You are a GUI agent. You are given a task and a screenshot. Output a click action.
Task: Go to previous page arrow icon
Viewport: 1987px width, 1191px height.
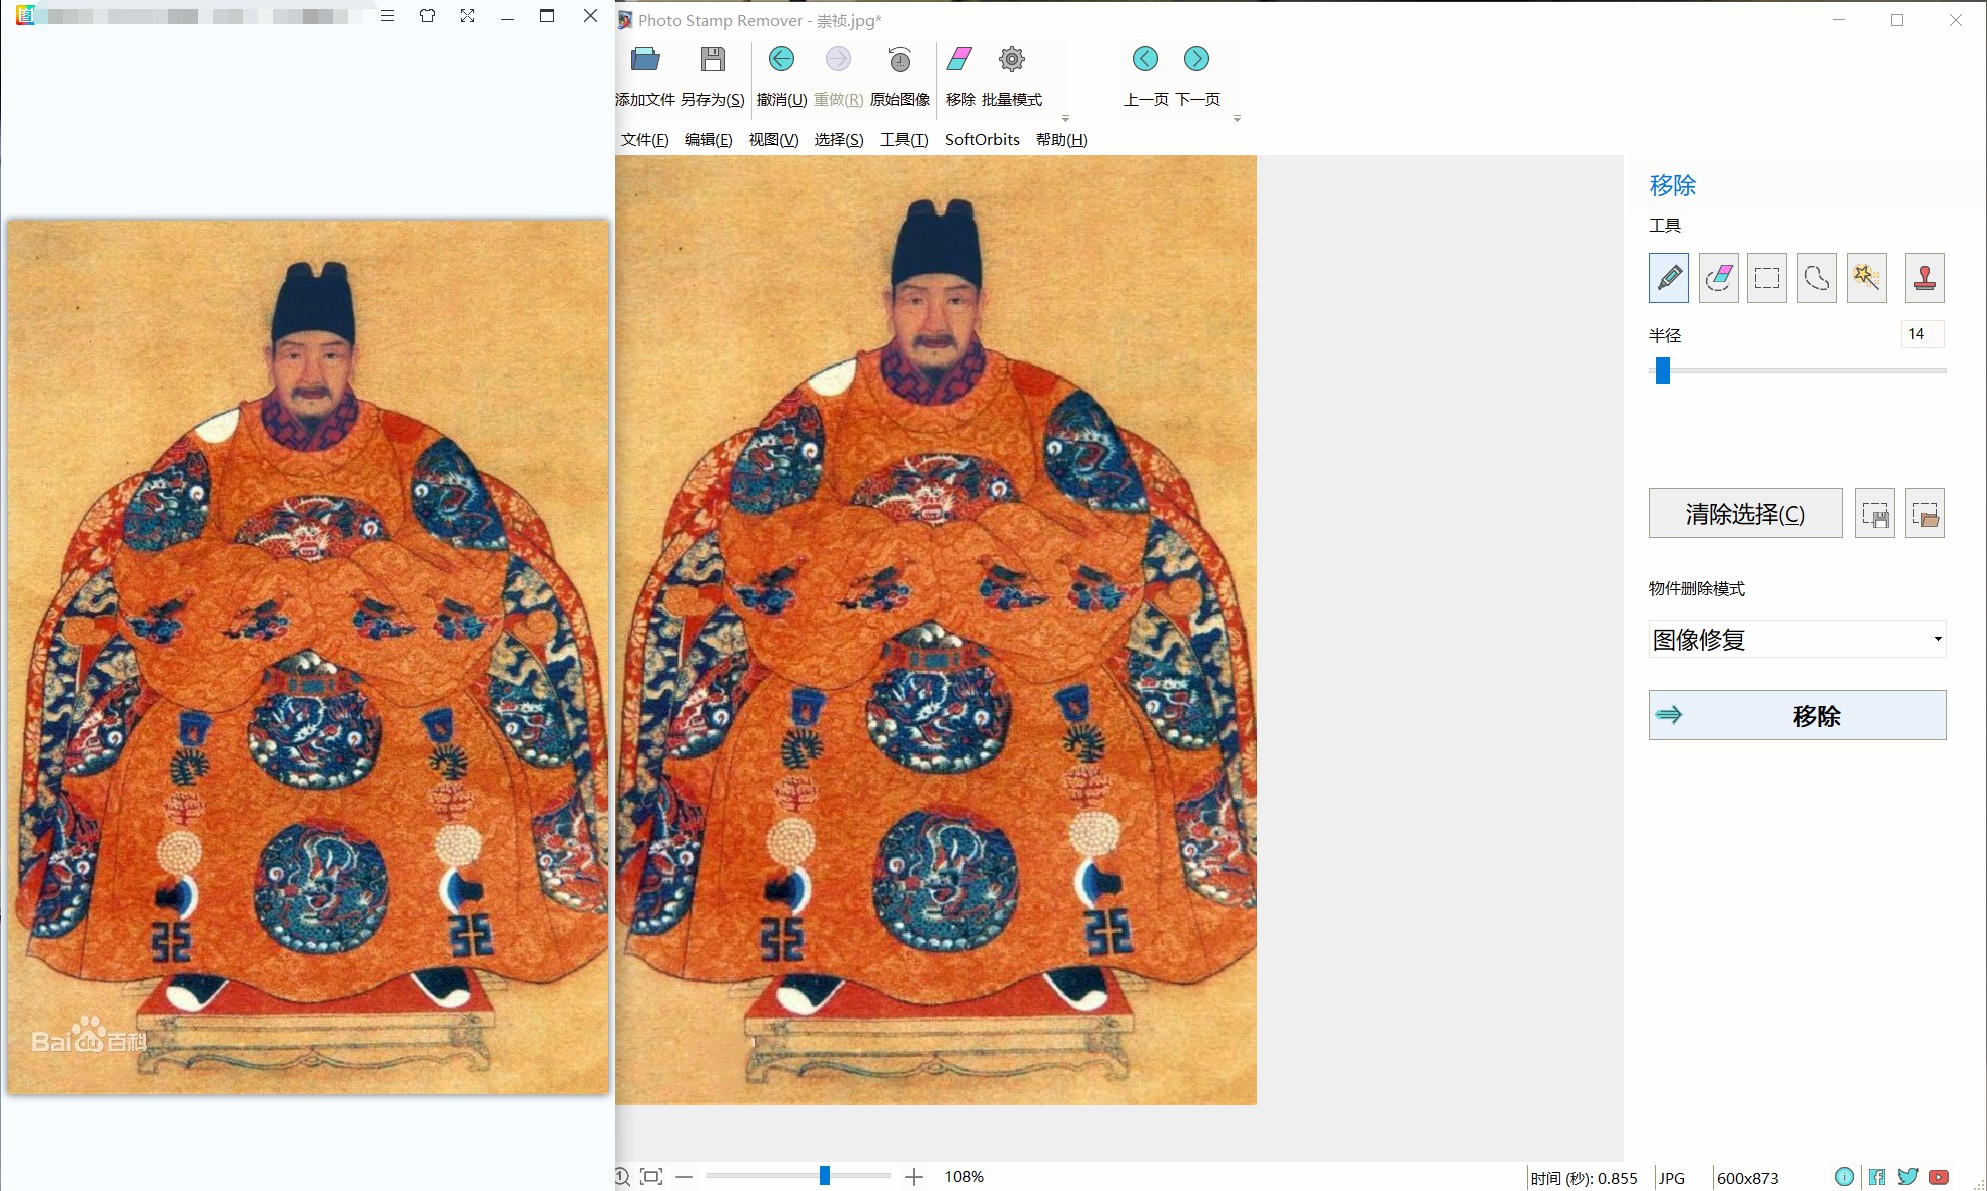[x=1145, y=59]
